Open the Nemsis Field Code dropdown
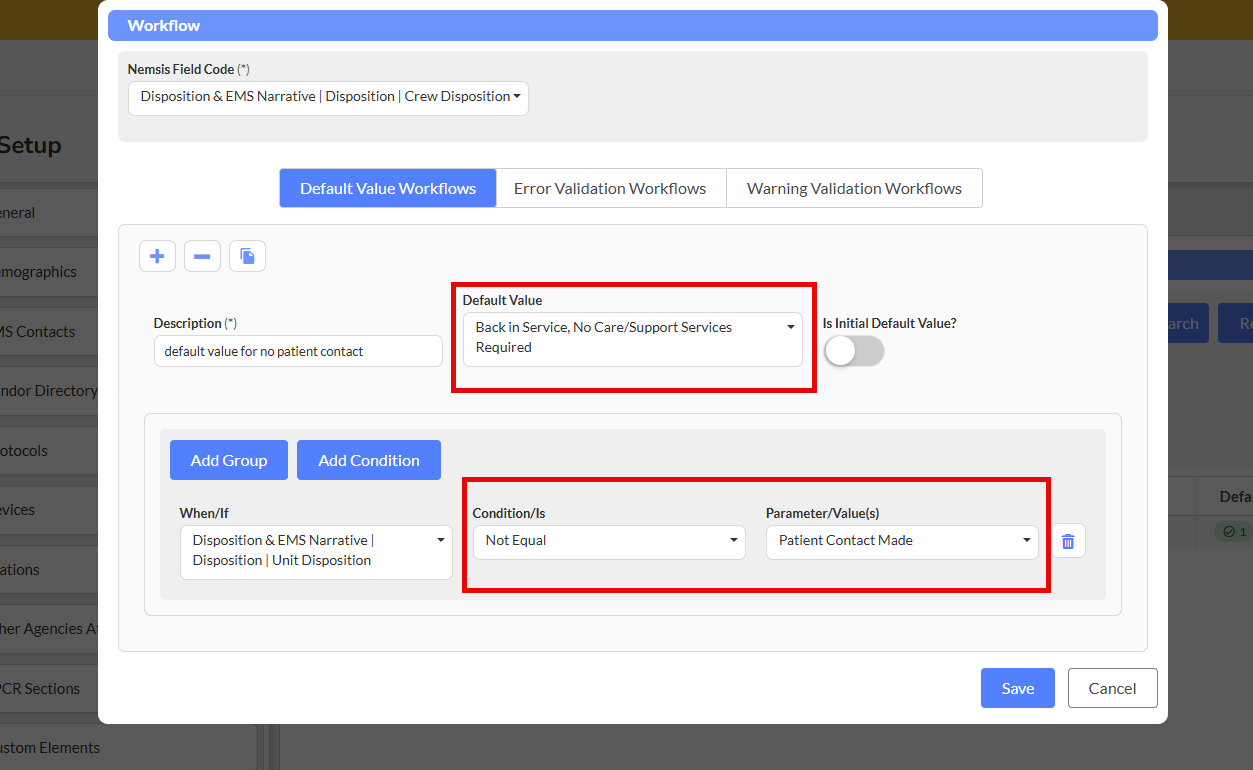The width and height of the screenshot is (1253, 770). [x=328, y=97]
